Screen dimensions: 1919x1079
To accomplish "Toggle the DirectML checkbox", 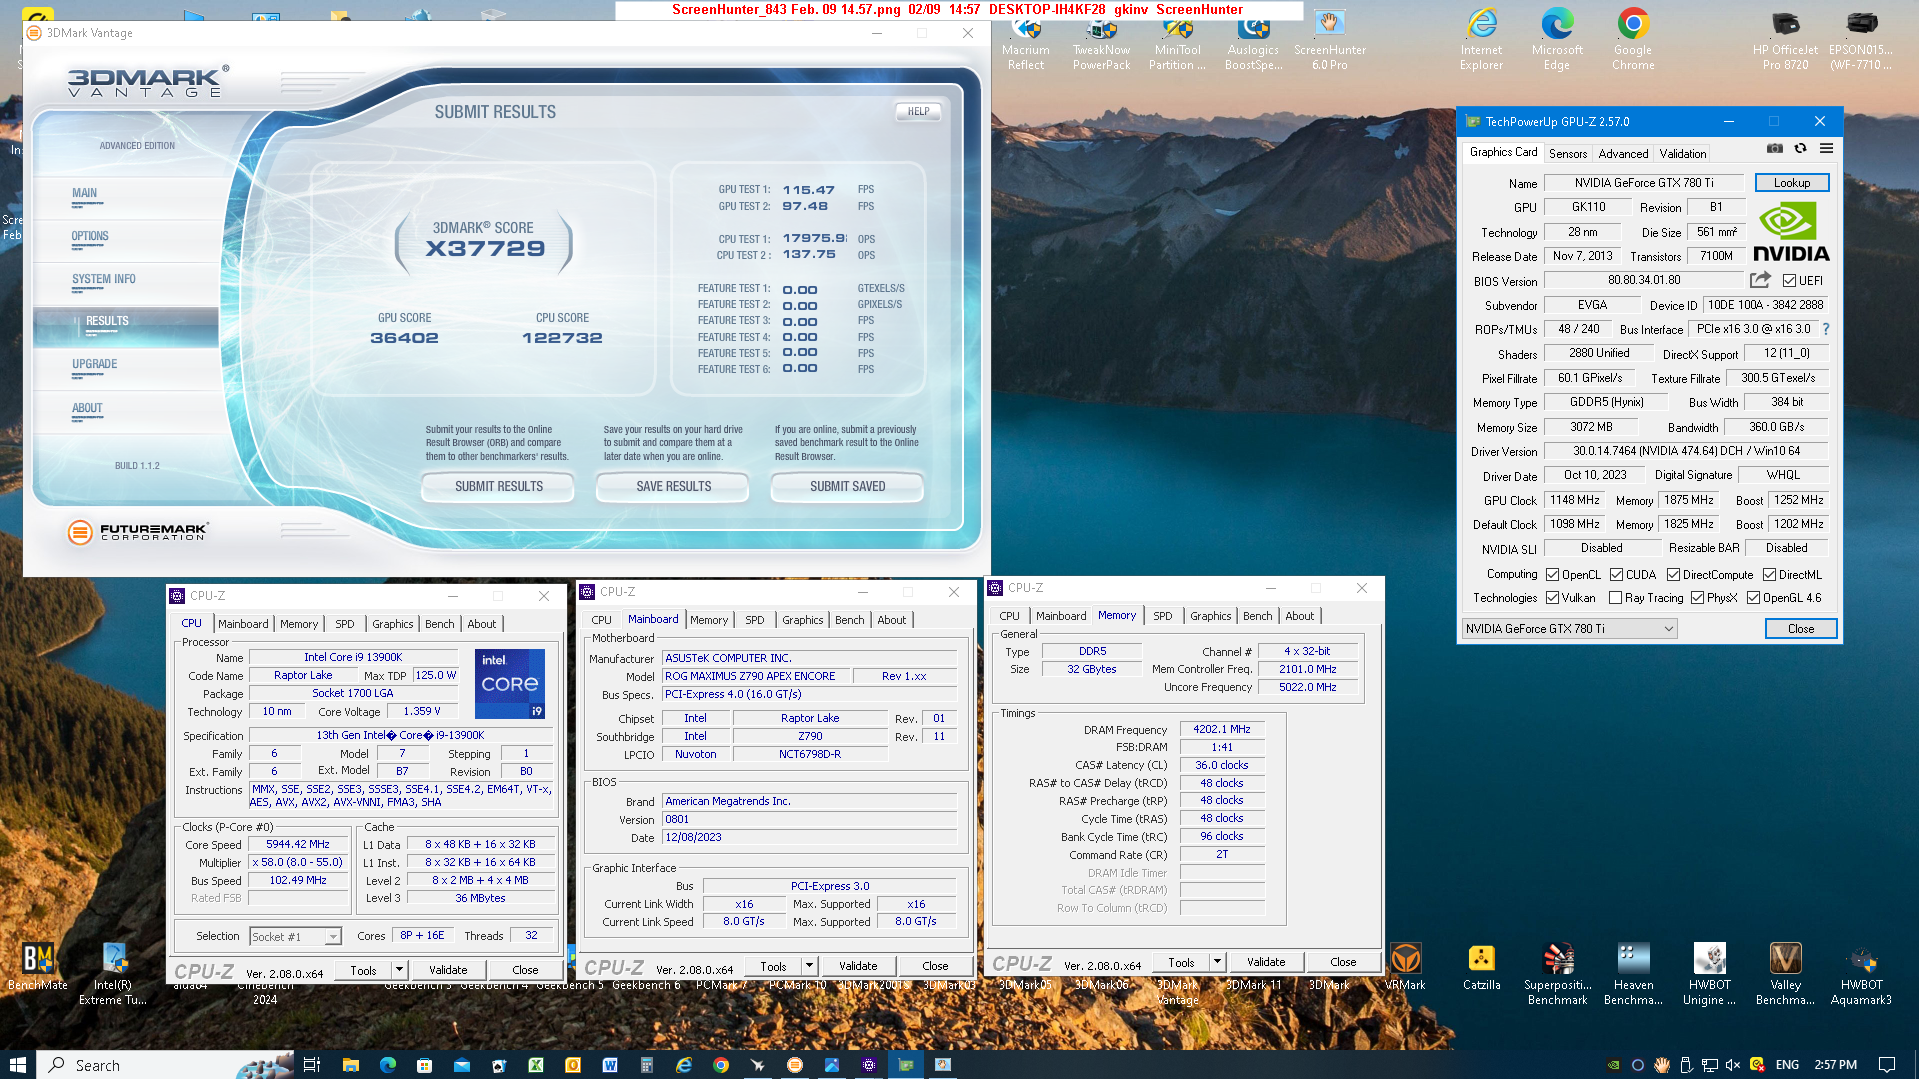I will 1769,575.
